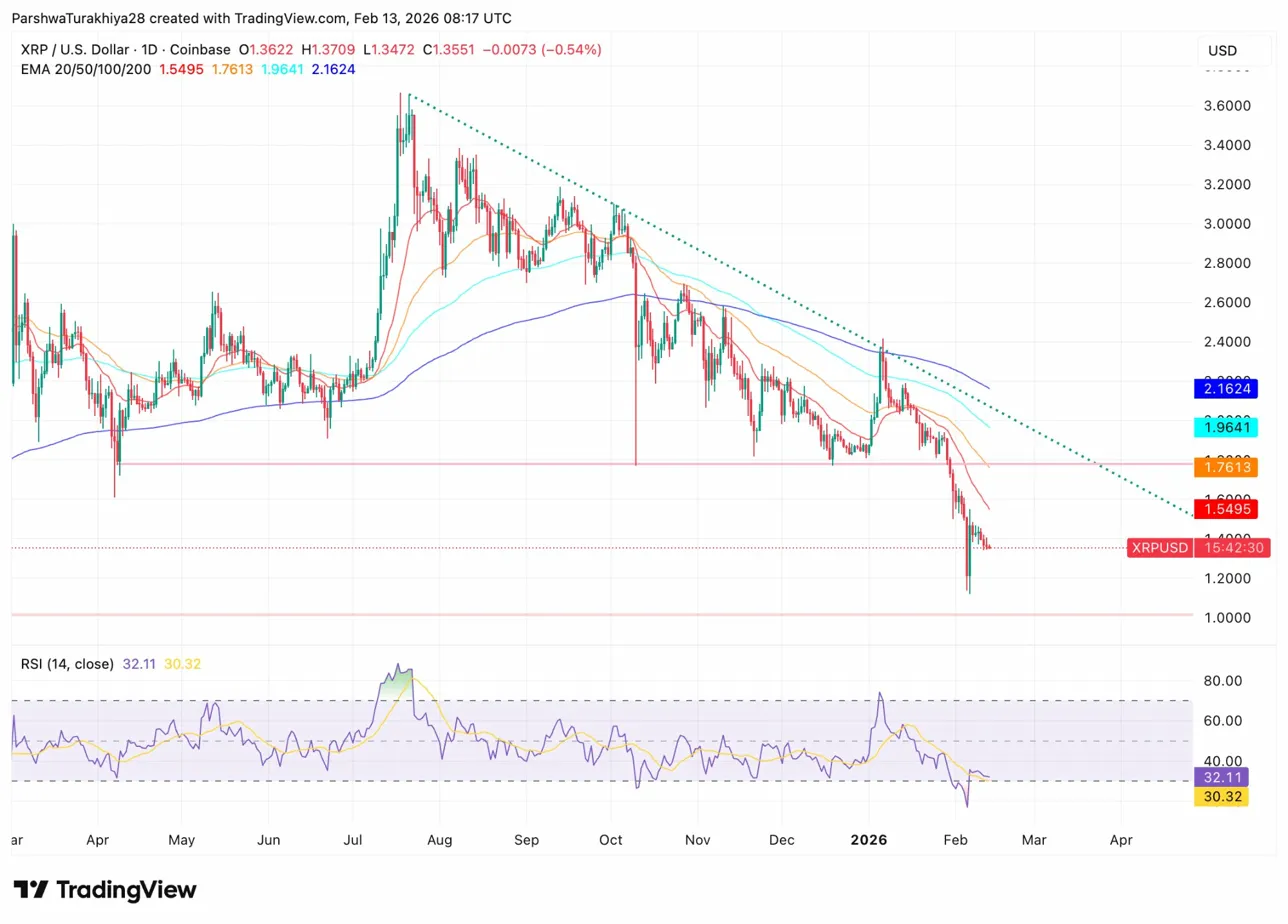Open the XRP / U.S. Dollar symbol title
The width and height of the screenshot is (1288, 924).
coord(77,49)
